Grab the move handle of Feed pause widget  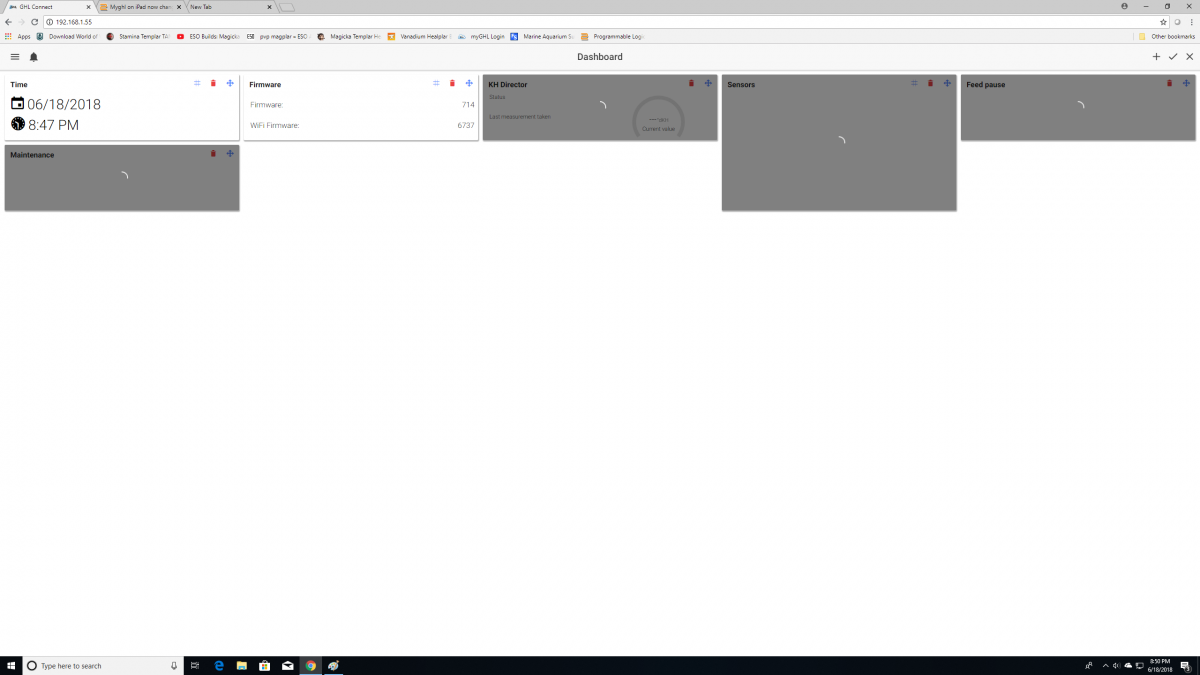click(1186, 83)
